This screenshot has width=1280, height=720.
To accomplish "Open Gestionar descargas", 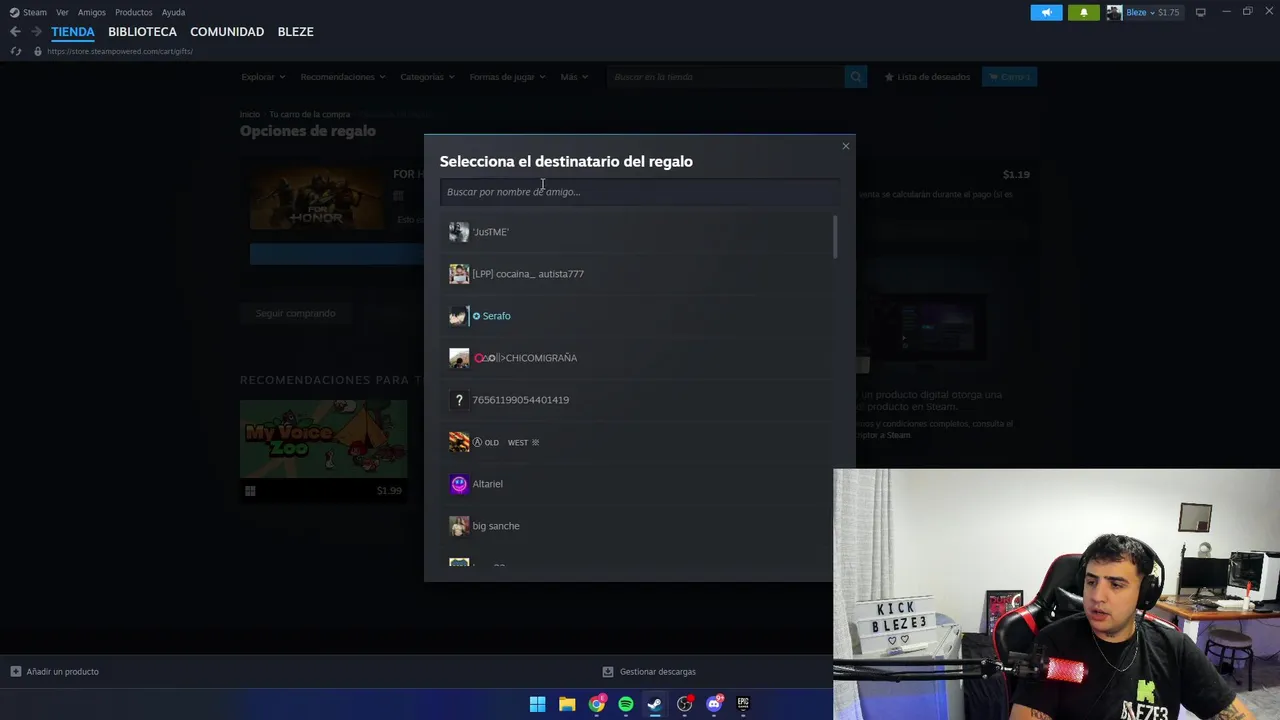I will click(x=649, y=672).
